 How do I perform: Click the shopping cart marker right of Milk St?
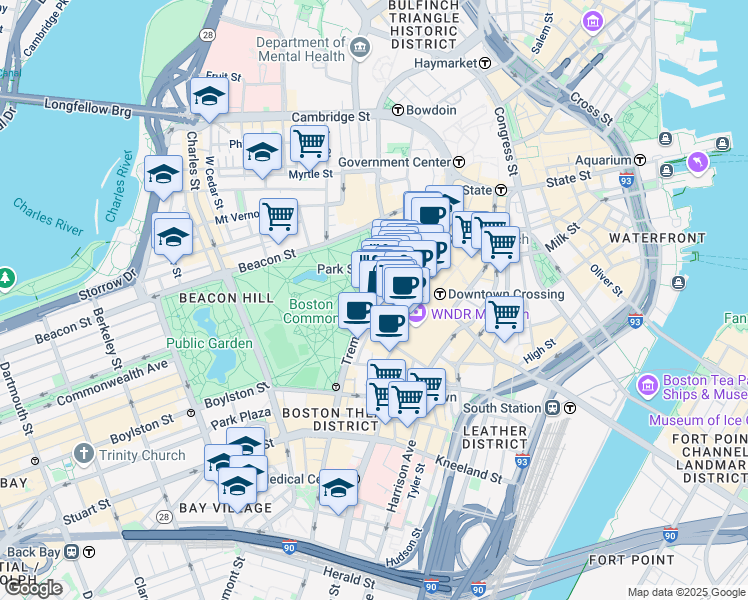coord(500,247)
